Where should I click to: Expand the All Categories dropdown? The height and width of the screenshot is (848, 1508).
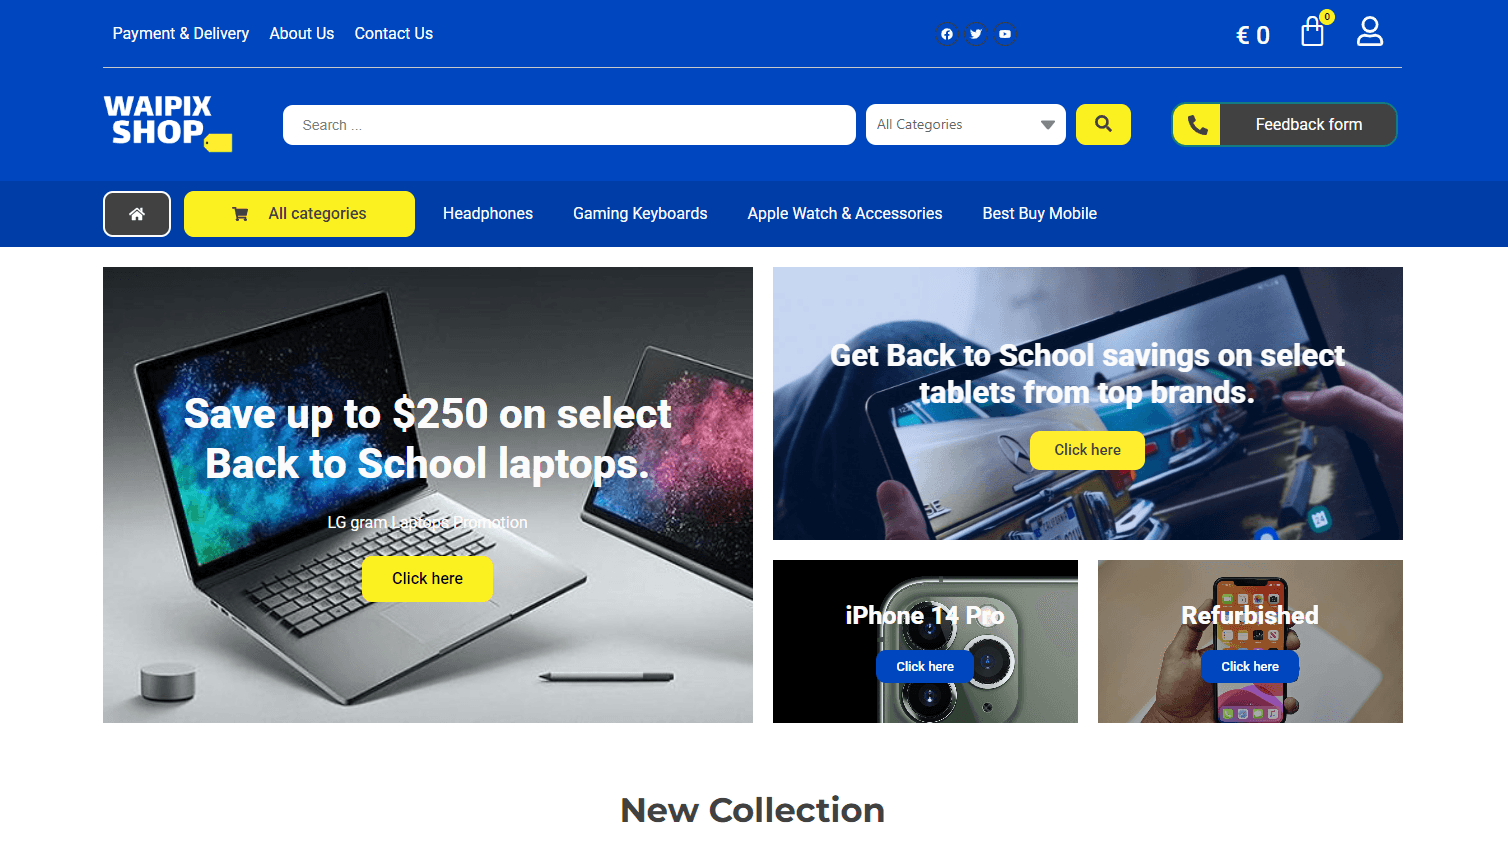click(966, 125)
